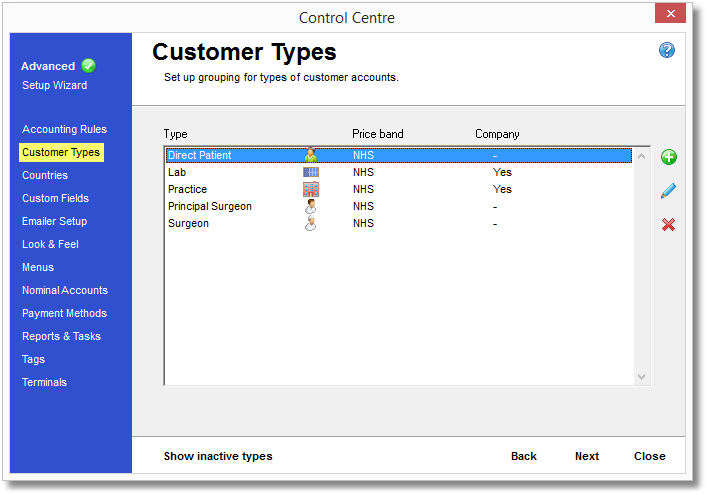The width and height of the screenshot is (707, 495).
Task: Open the Setup Wizard
Action: 55,85
